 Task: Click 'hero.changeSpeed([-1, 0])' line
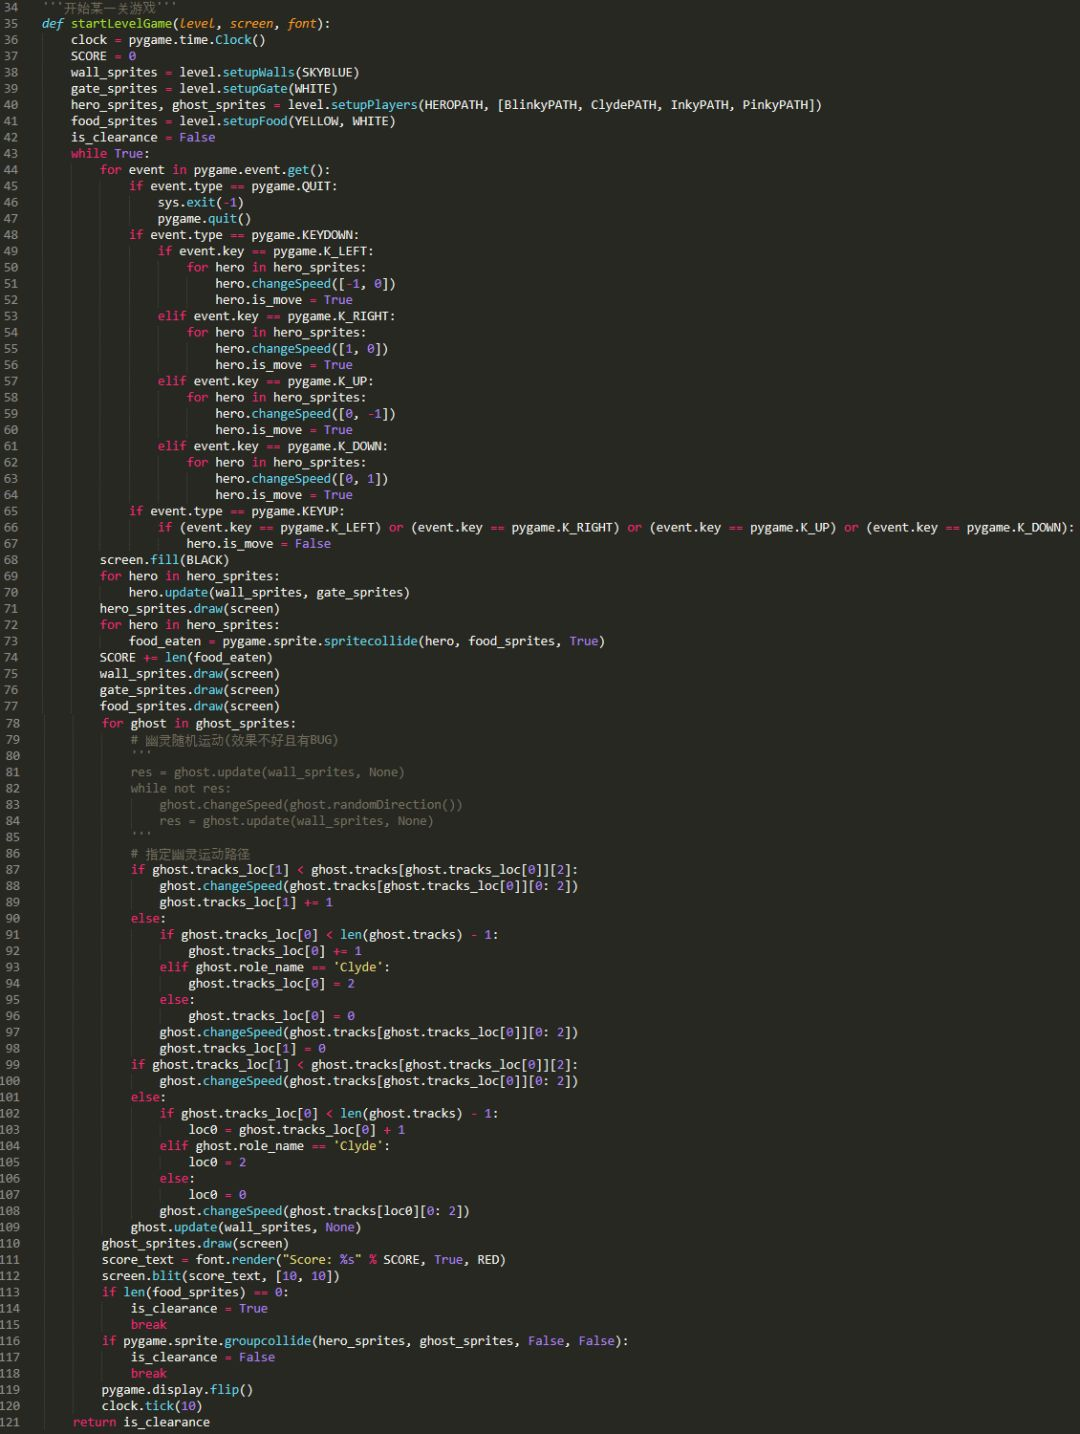(305, 284)
